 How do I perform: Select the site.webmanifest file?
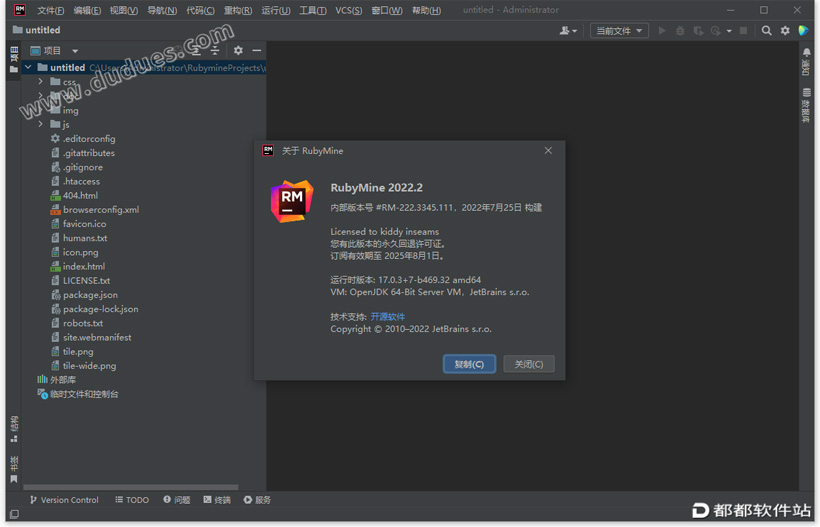pyautogui.click(x=91, y=338)
